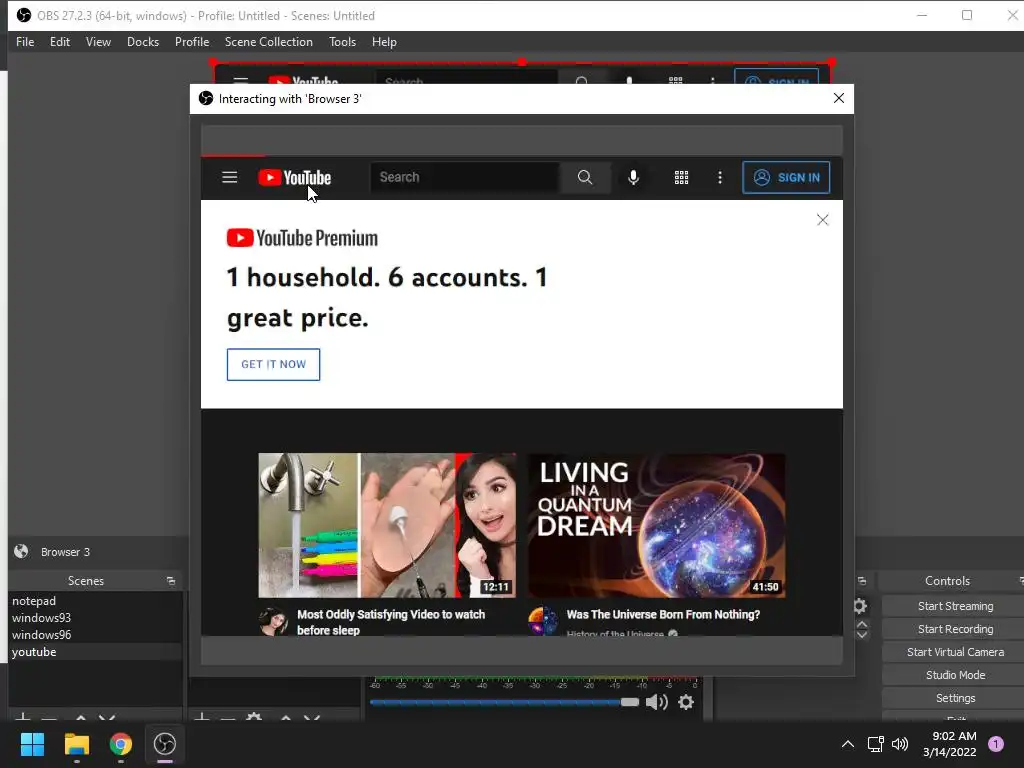Viewport: 1024px width, 768px height.
Task: Click 'Most Oddly Satisfying Video to watch' title
Action: 391,622
